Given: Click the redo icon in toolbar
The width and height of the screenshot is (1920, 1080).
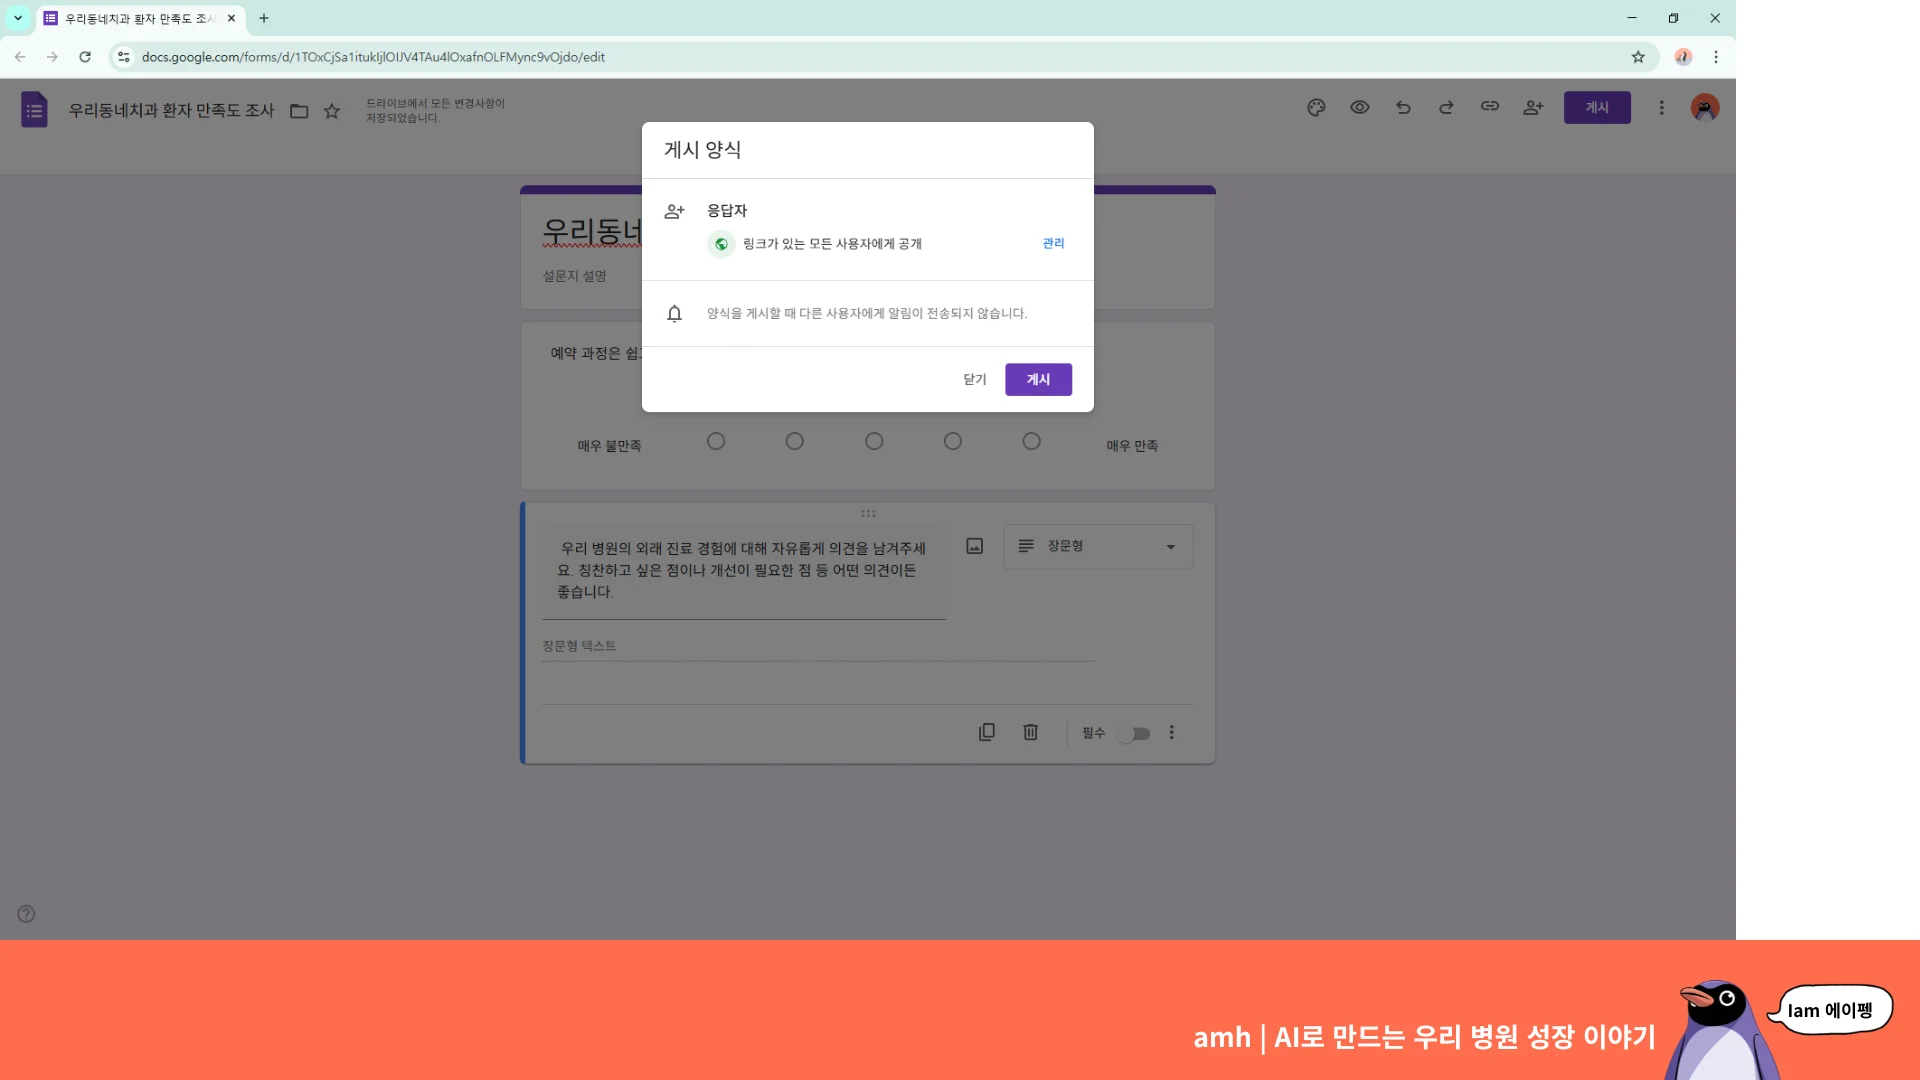Looking at the screenshot, I should pos(1446,107).
